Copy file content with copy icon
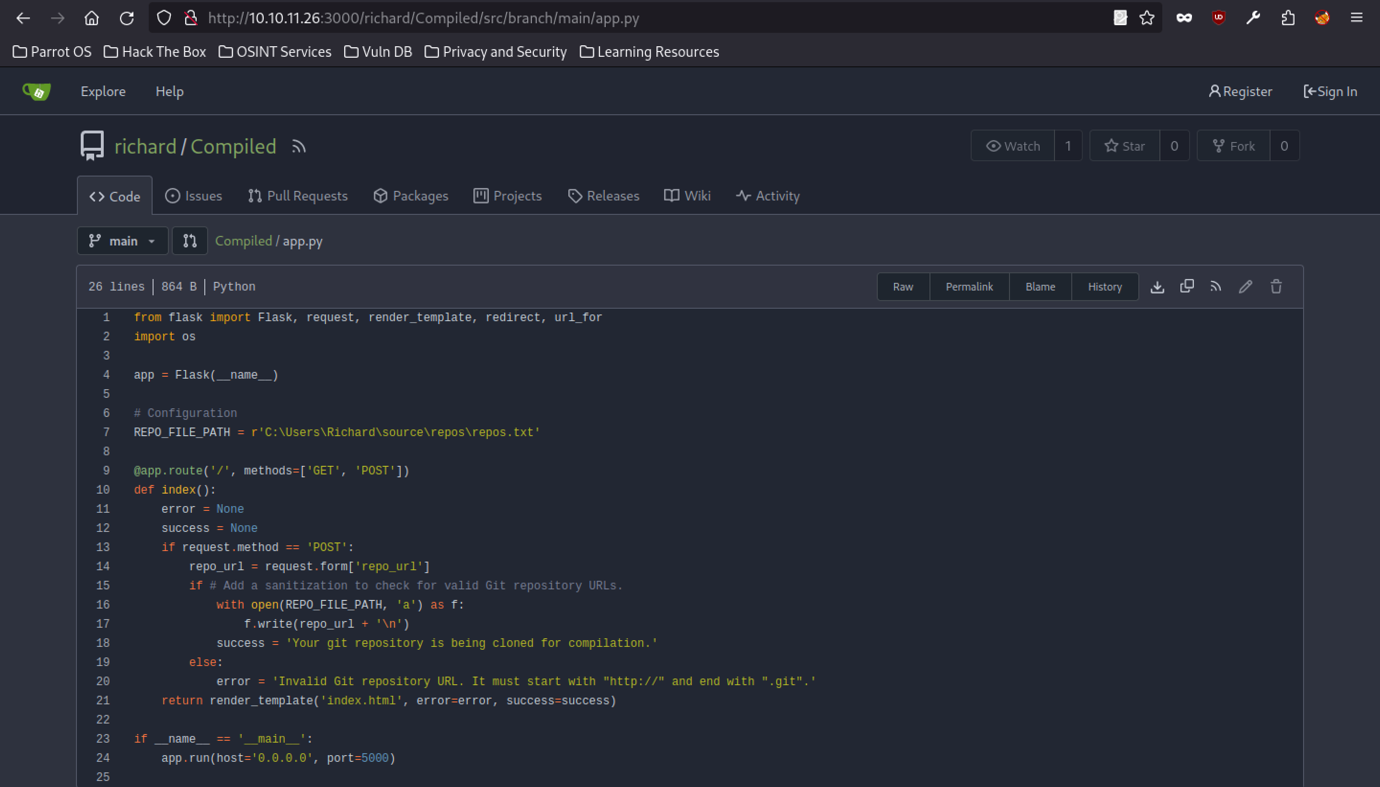Image resolution: width=1380 pixels, height=787 pixels. tap(1187, 287)
